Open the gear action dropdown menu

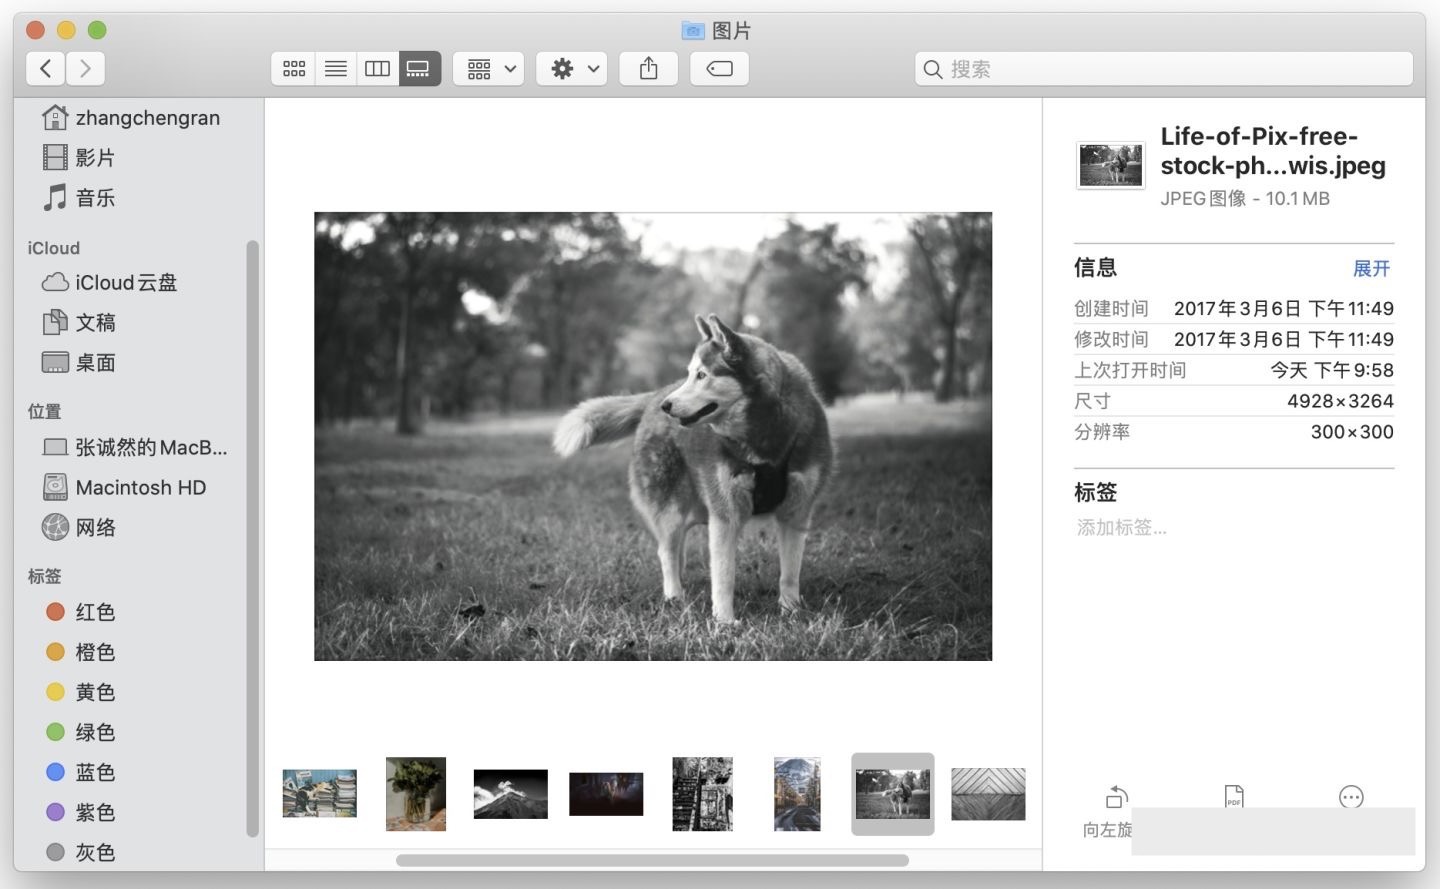pos(572,69)
